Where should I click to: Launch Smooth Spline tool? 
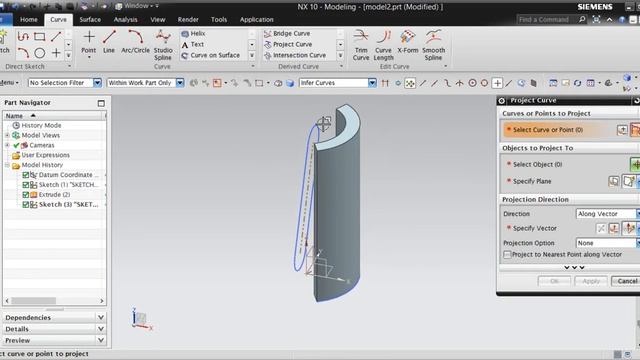(x=433, y=45)
